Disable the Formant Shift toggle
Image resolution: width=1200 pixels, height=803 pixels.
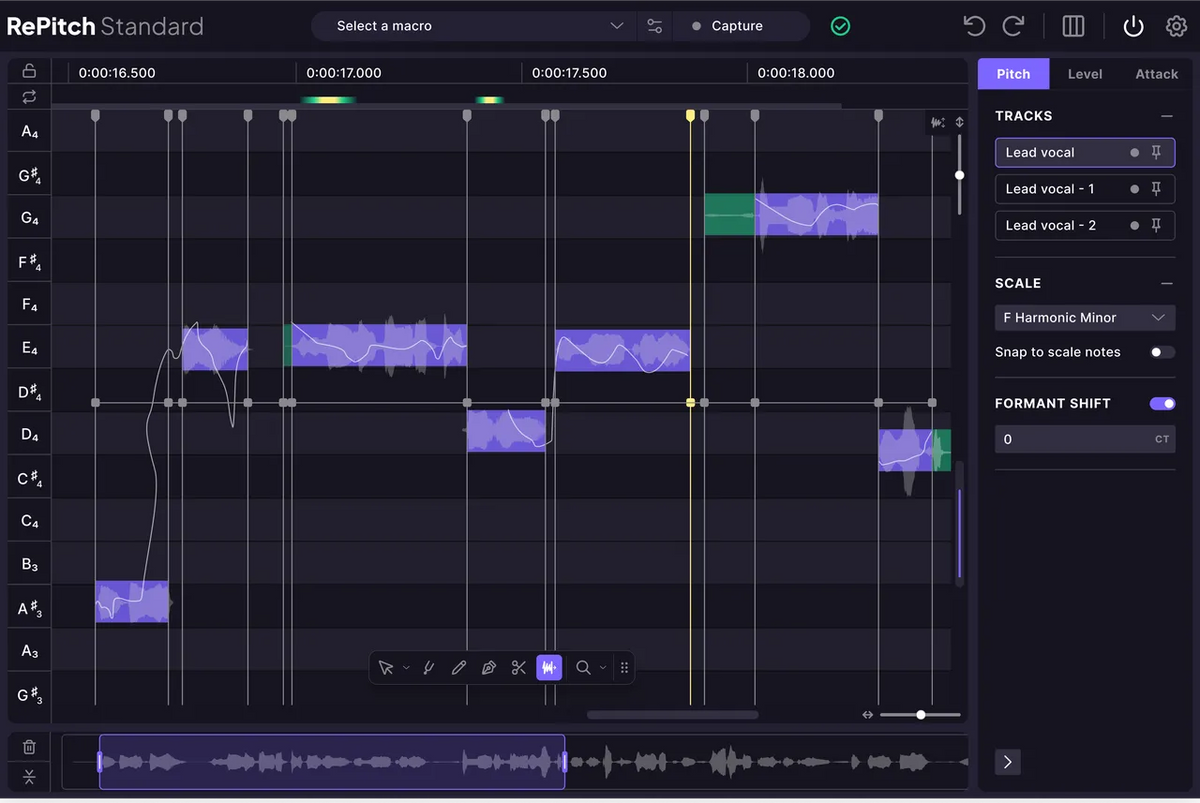click(1161, 403)
